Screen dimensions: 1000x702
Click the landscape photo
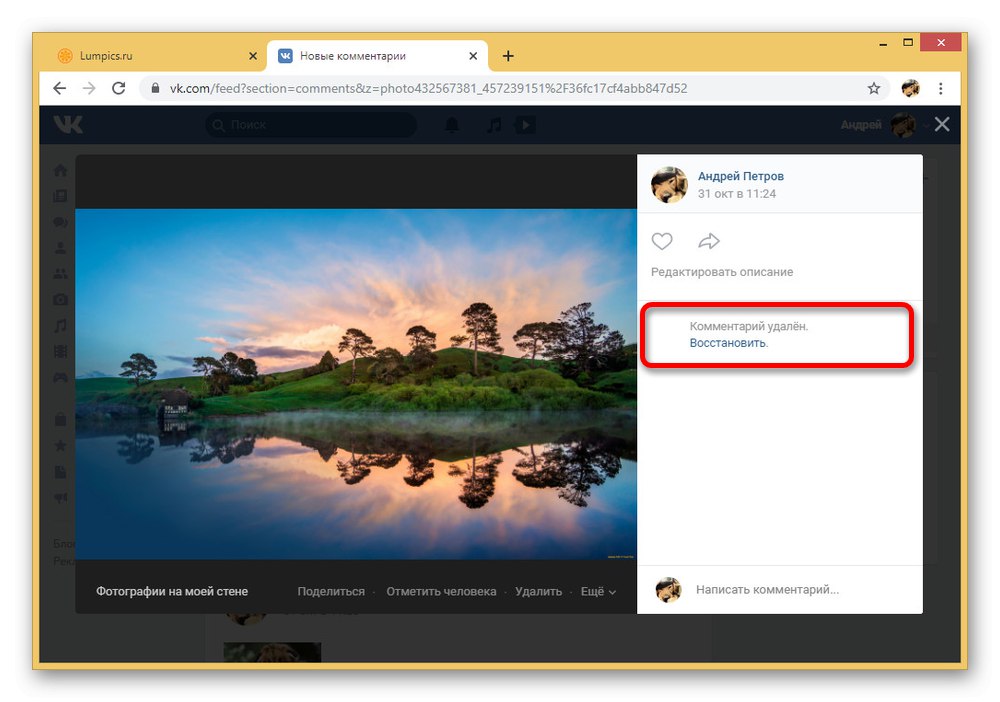[x=356, y=384]
